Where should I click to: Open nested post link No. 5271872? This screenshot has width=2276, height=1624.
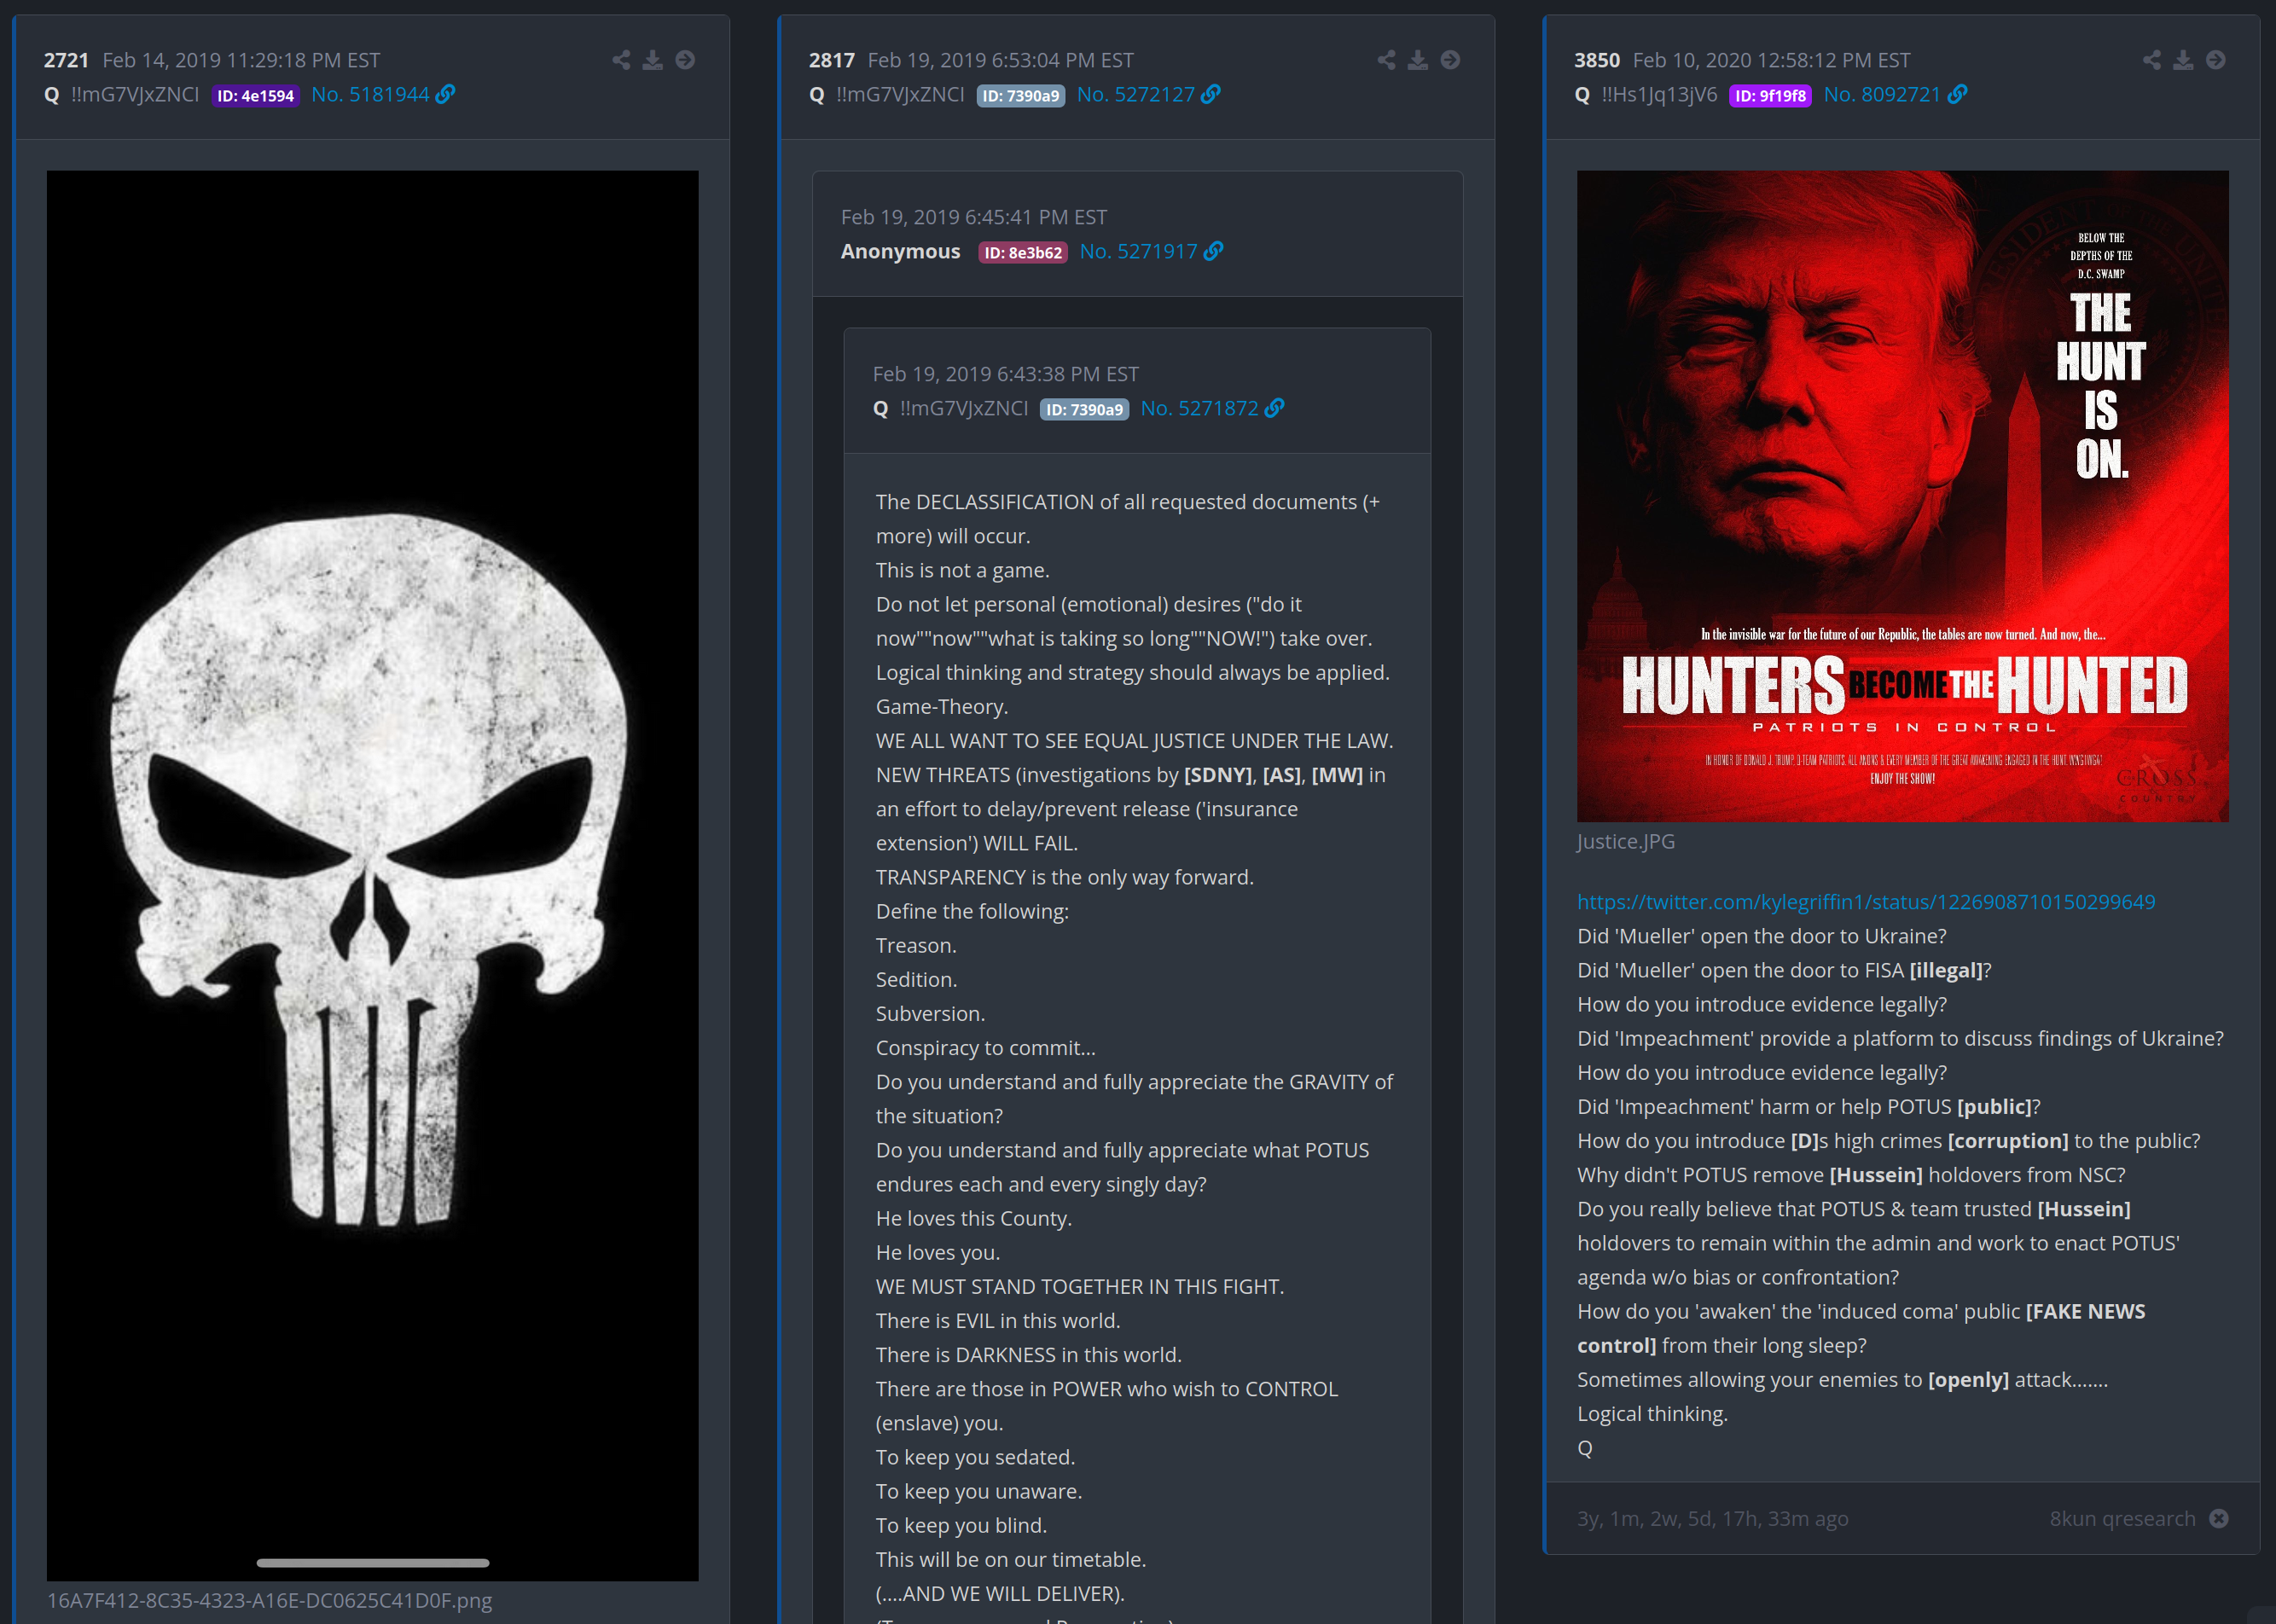point(1199,408)
